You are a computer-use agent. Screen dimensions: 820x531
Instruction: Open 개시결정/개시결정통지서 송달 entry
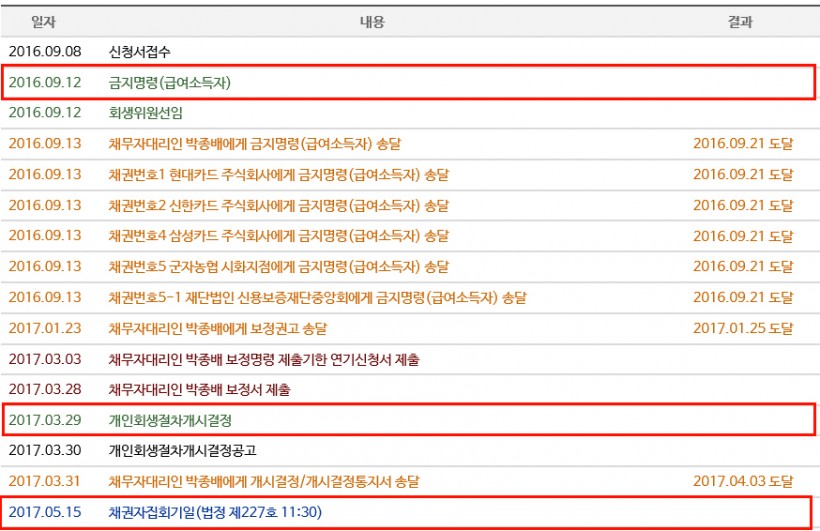tap(264, 481)
